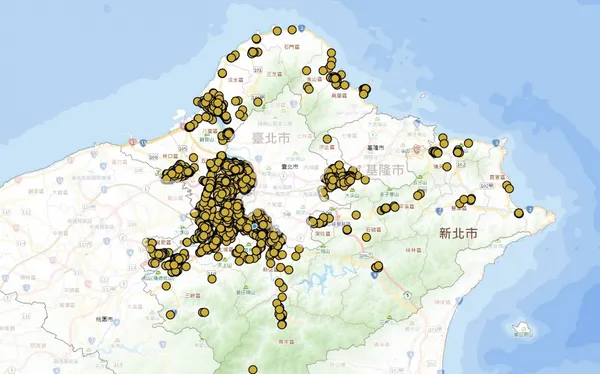Select the white route 5 highway shield
This screenshot has width=600, height=374.
[x=408, y=295]
